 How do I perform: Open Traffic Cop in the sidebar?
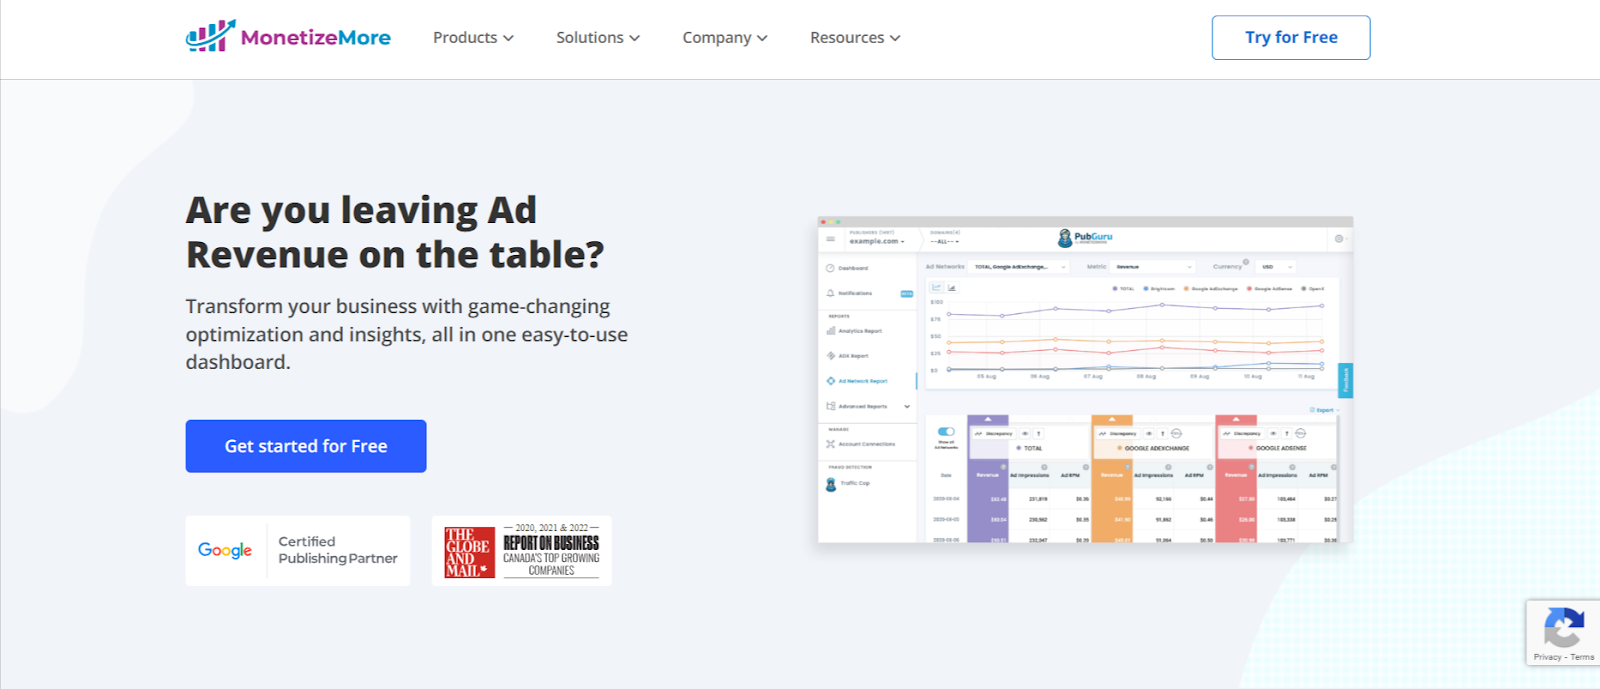coord(847,483)
